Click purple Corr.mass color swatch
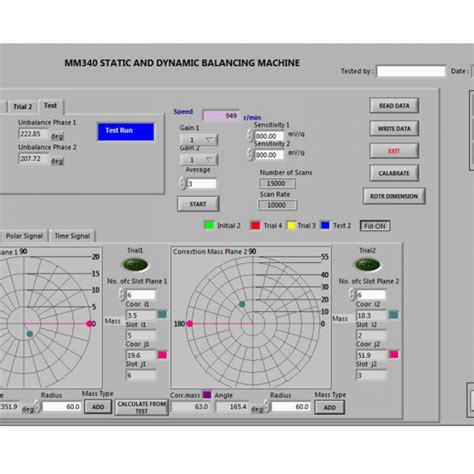 [x=207, y=395]
